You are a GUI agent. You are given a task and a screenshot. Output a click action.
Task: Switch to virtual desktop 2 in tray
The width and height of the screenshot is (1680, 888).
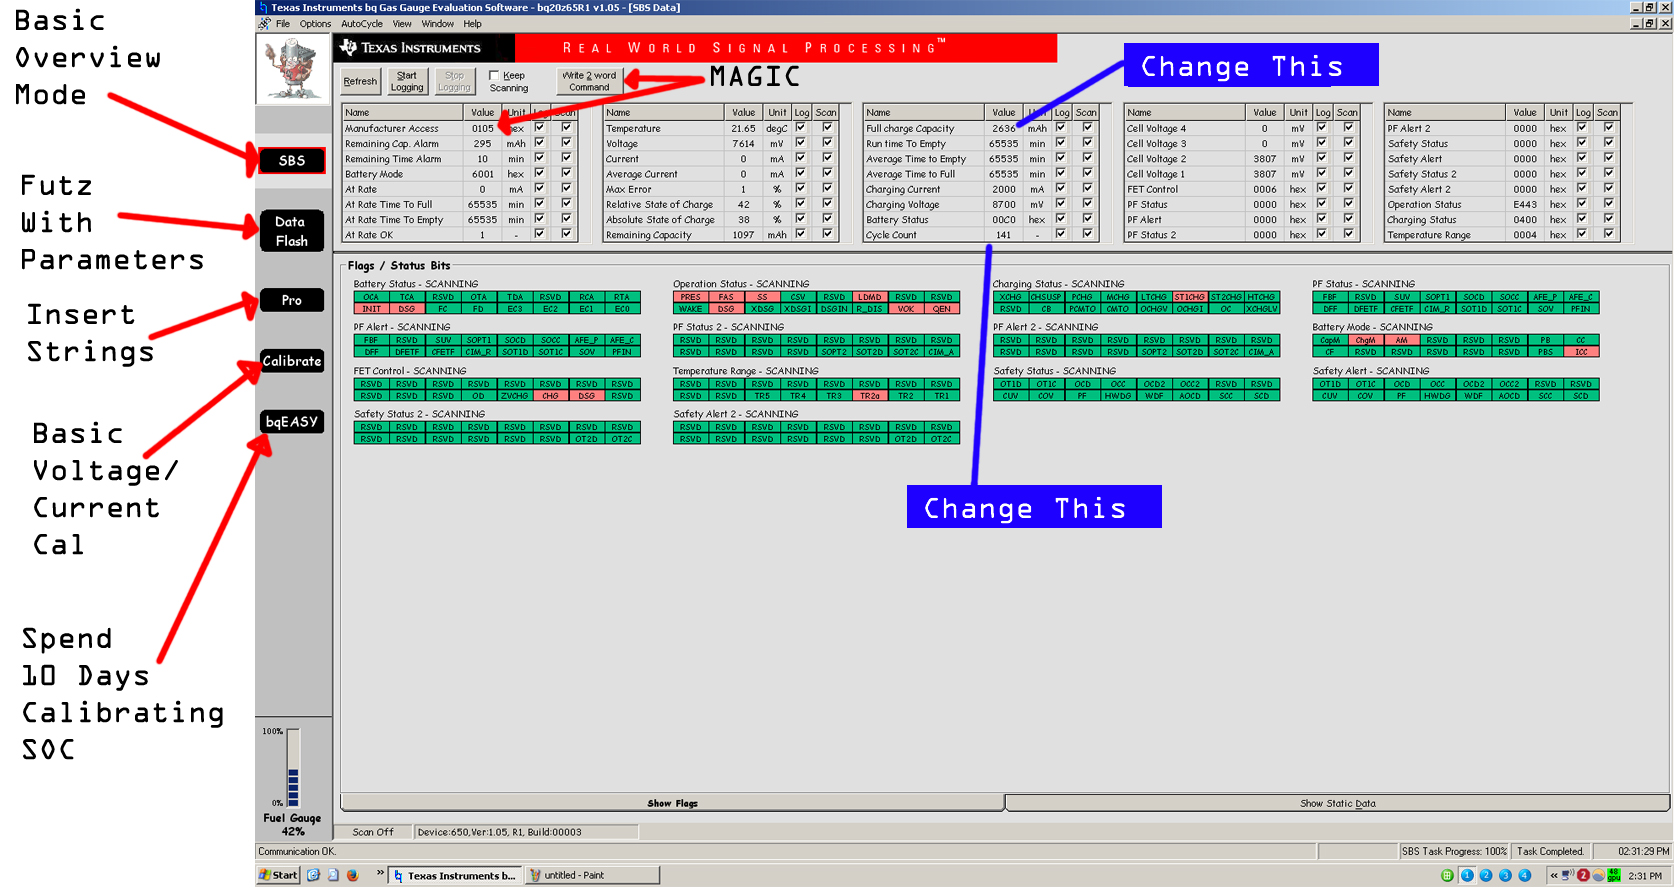click(x=1486, y=875)
